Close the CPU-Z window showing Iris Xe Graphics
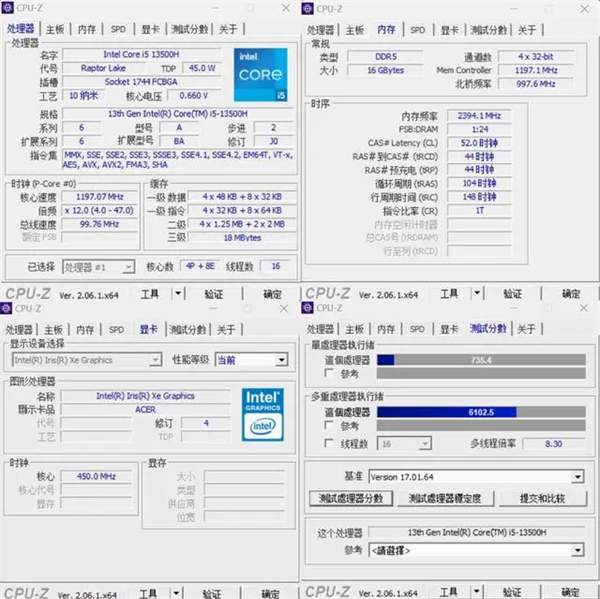This screenshot has width=600, height=599. click(284, 308)
